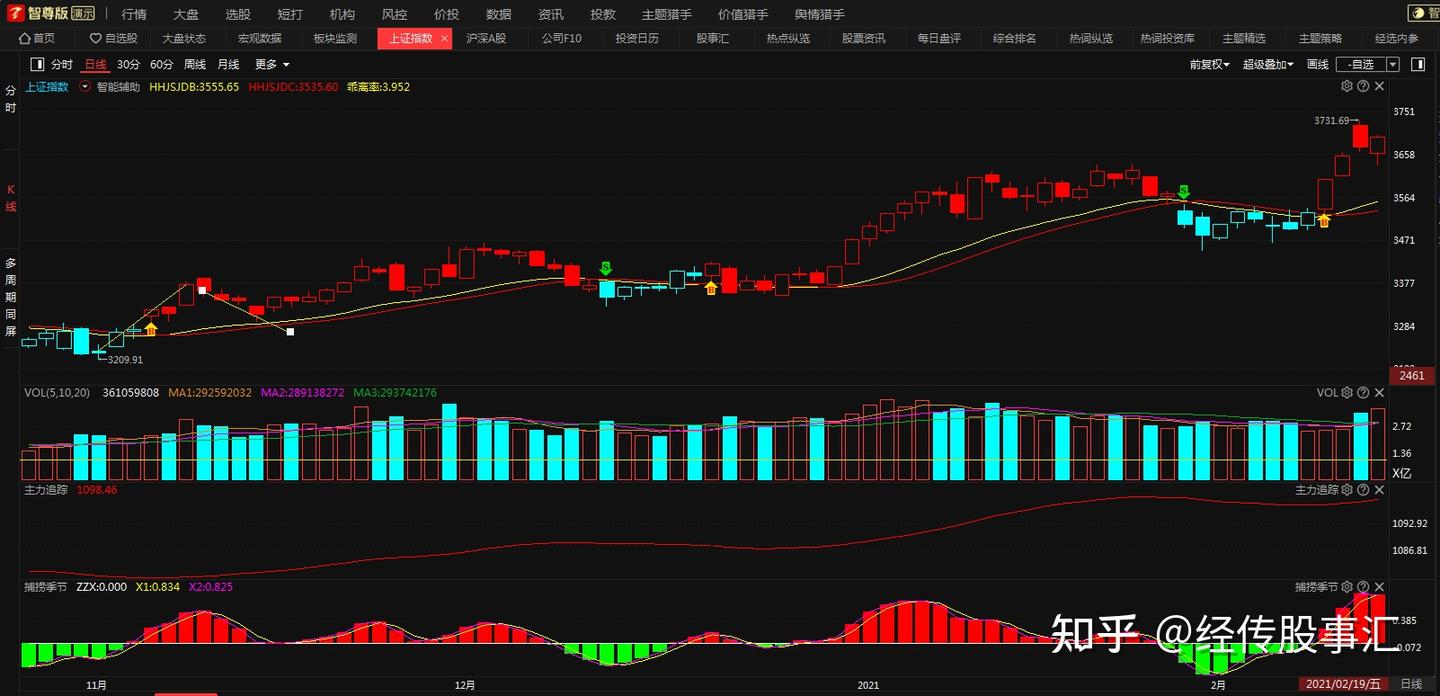Open main chart help question icon
The height and width of the screenshot is (696, 1440).
1363,87
